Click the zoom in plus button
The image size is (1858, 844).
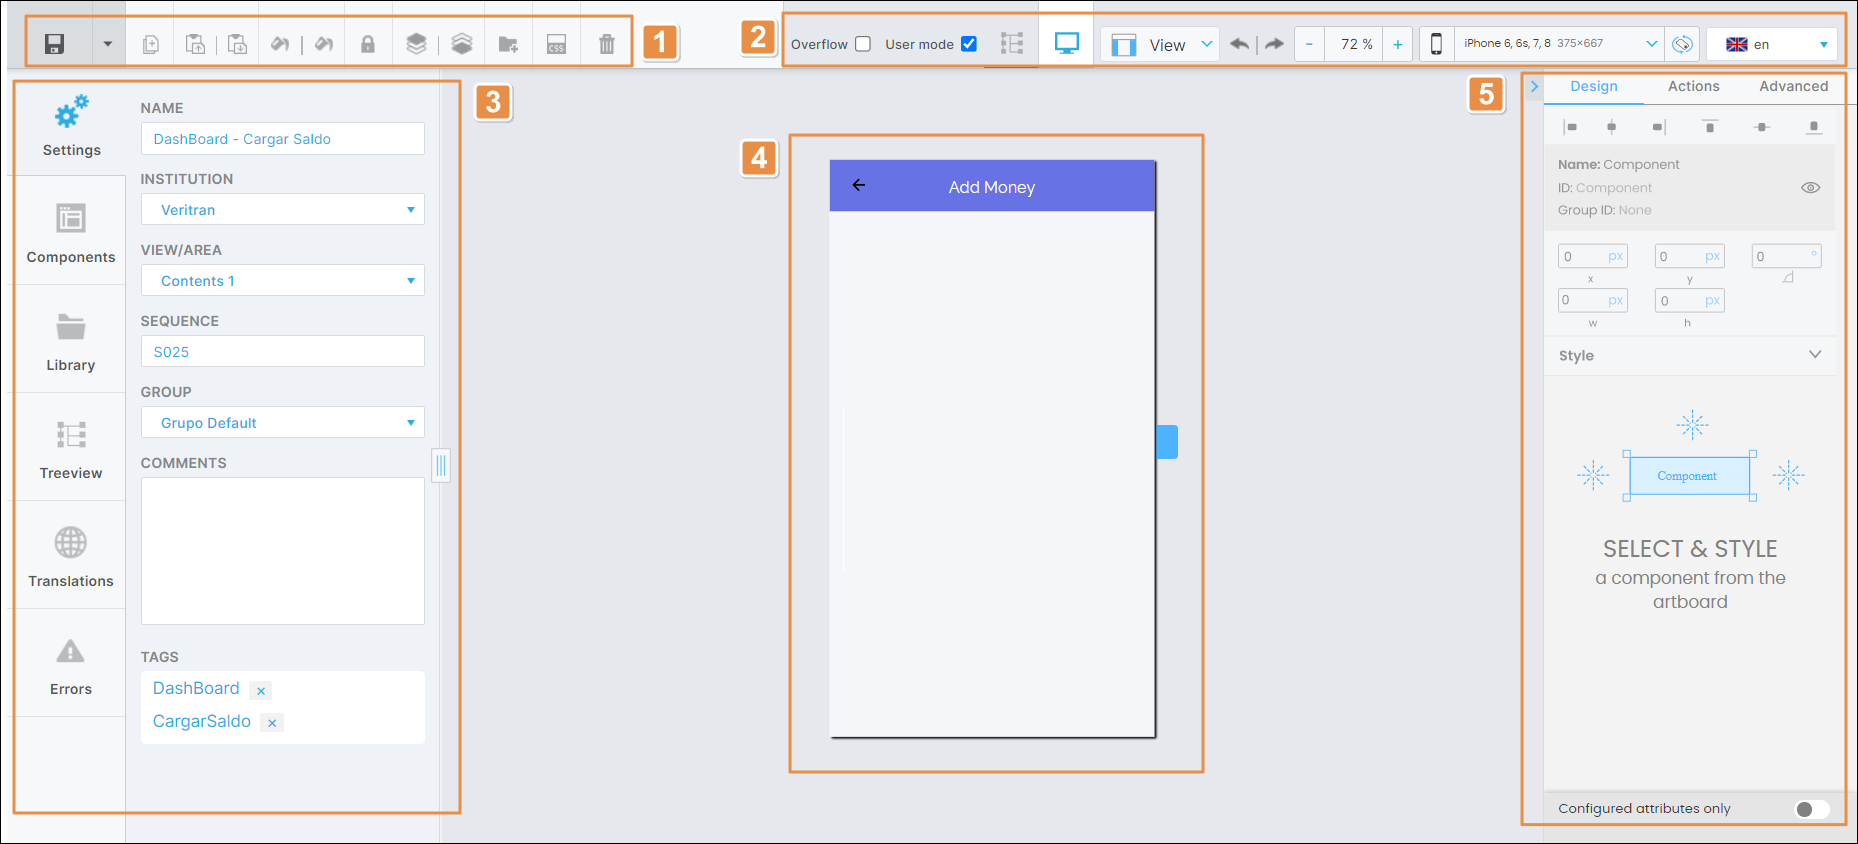pos(1397,44)
